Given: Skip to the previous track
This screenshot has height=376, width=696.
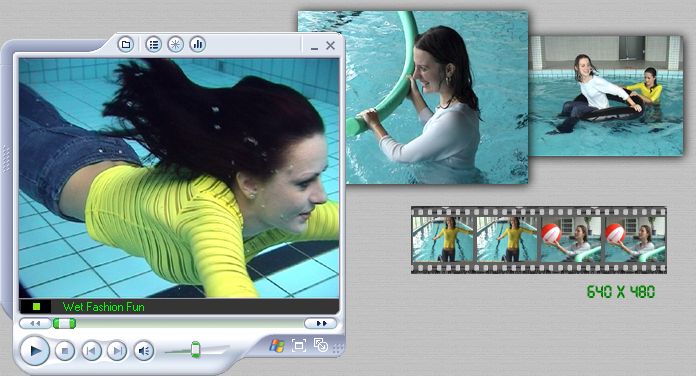Looking at the screenshot, I should (91, 351).
